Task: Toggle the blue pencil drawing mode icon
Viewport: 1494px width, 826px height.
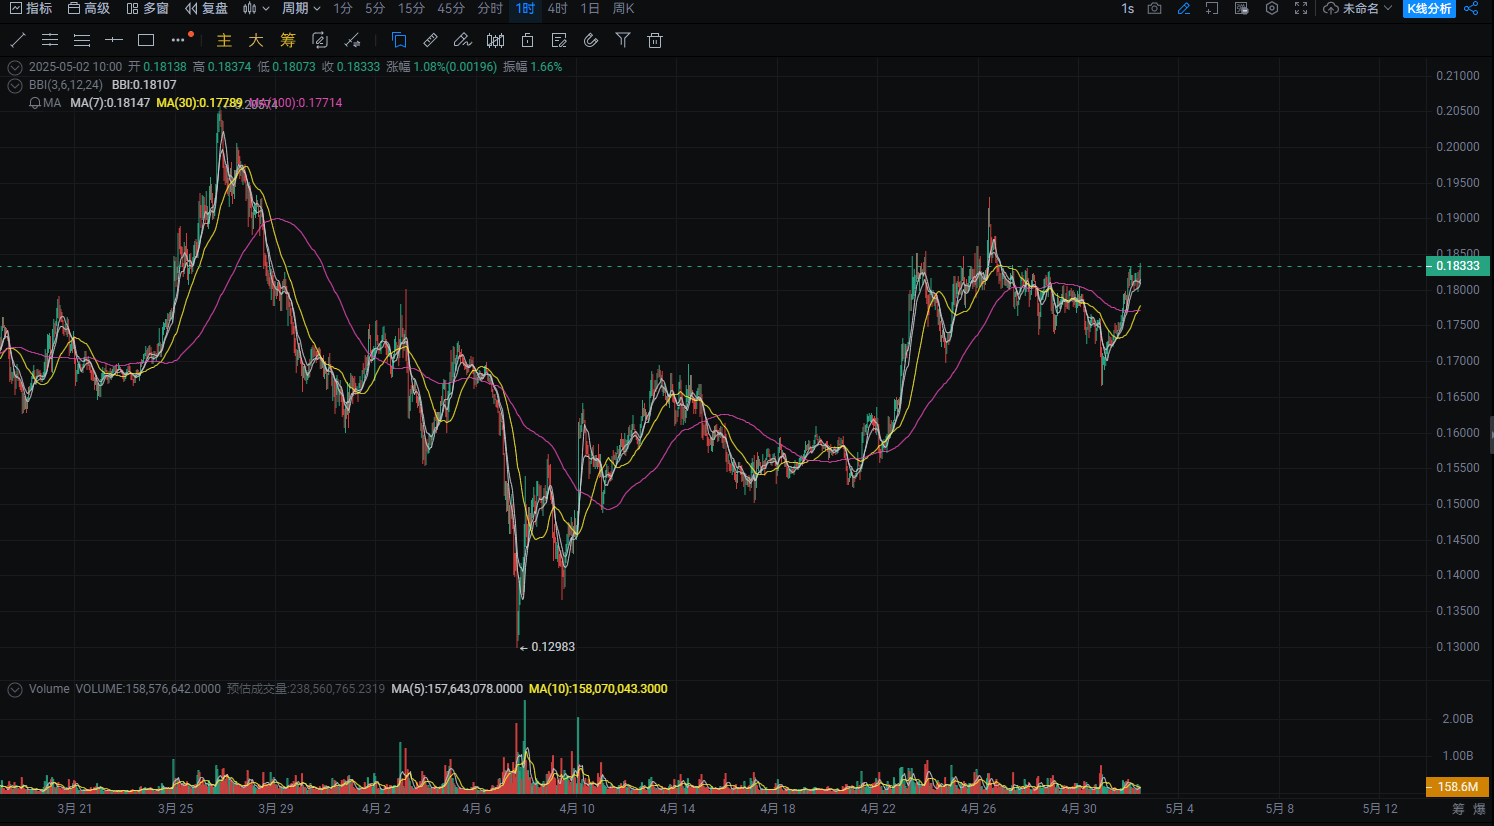Action: point(1184,8)
